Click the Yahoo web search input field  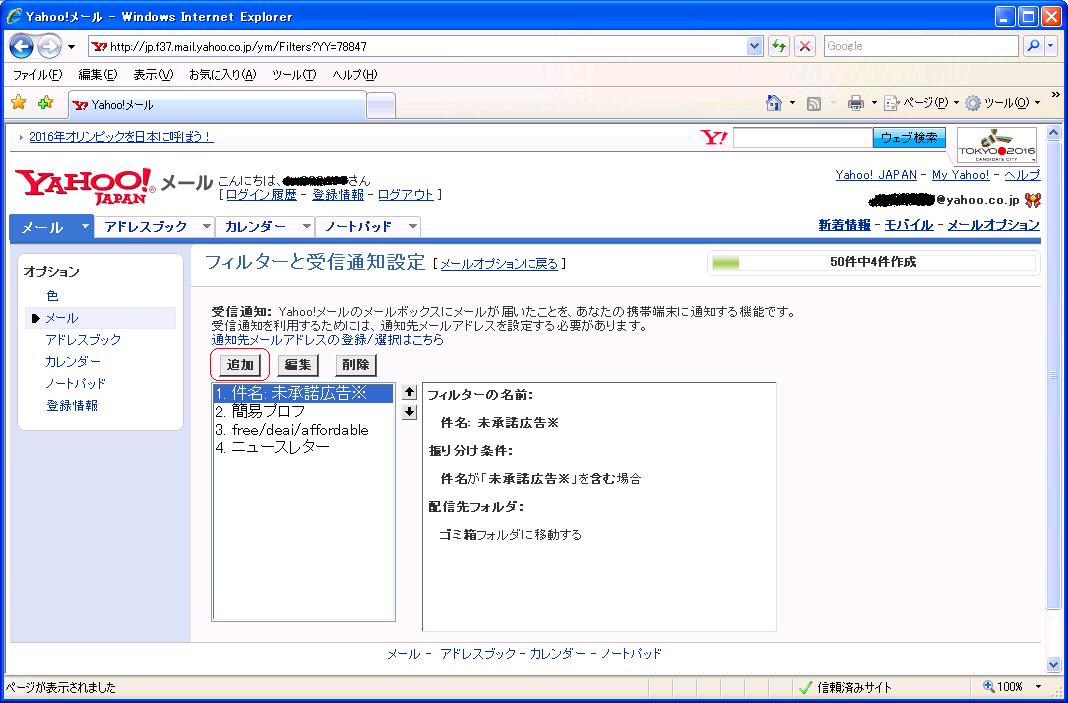pos(803,138)
